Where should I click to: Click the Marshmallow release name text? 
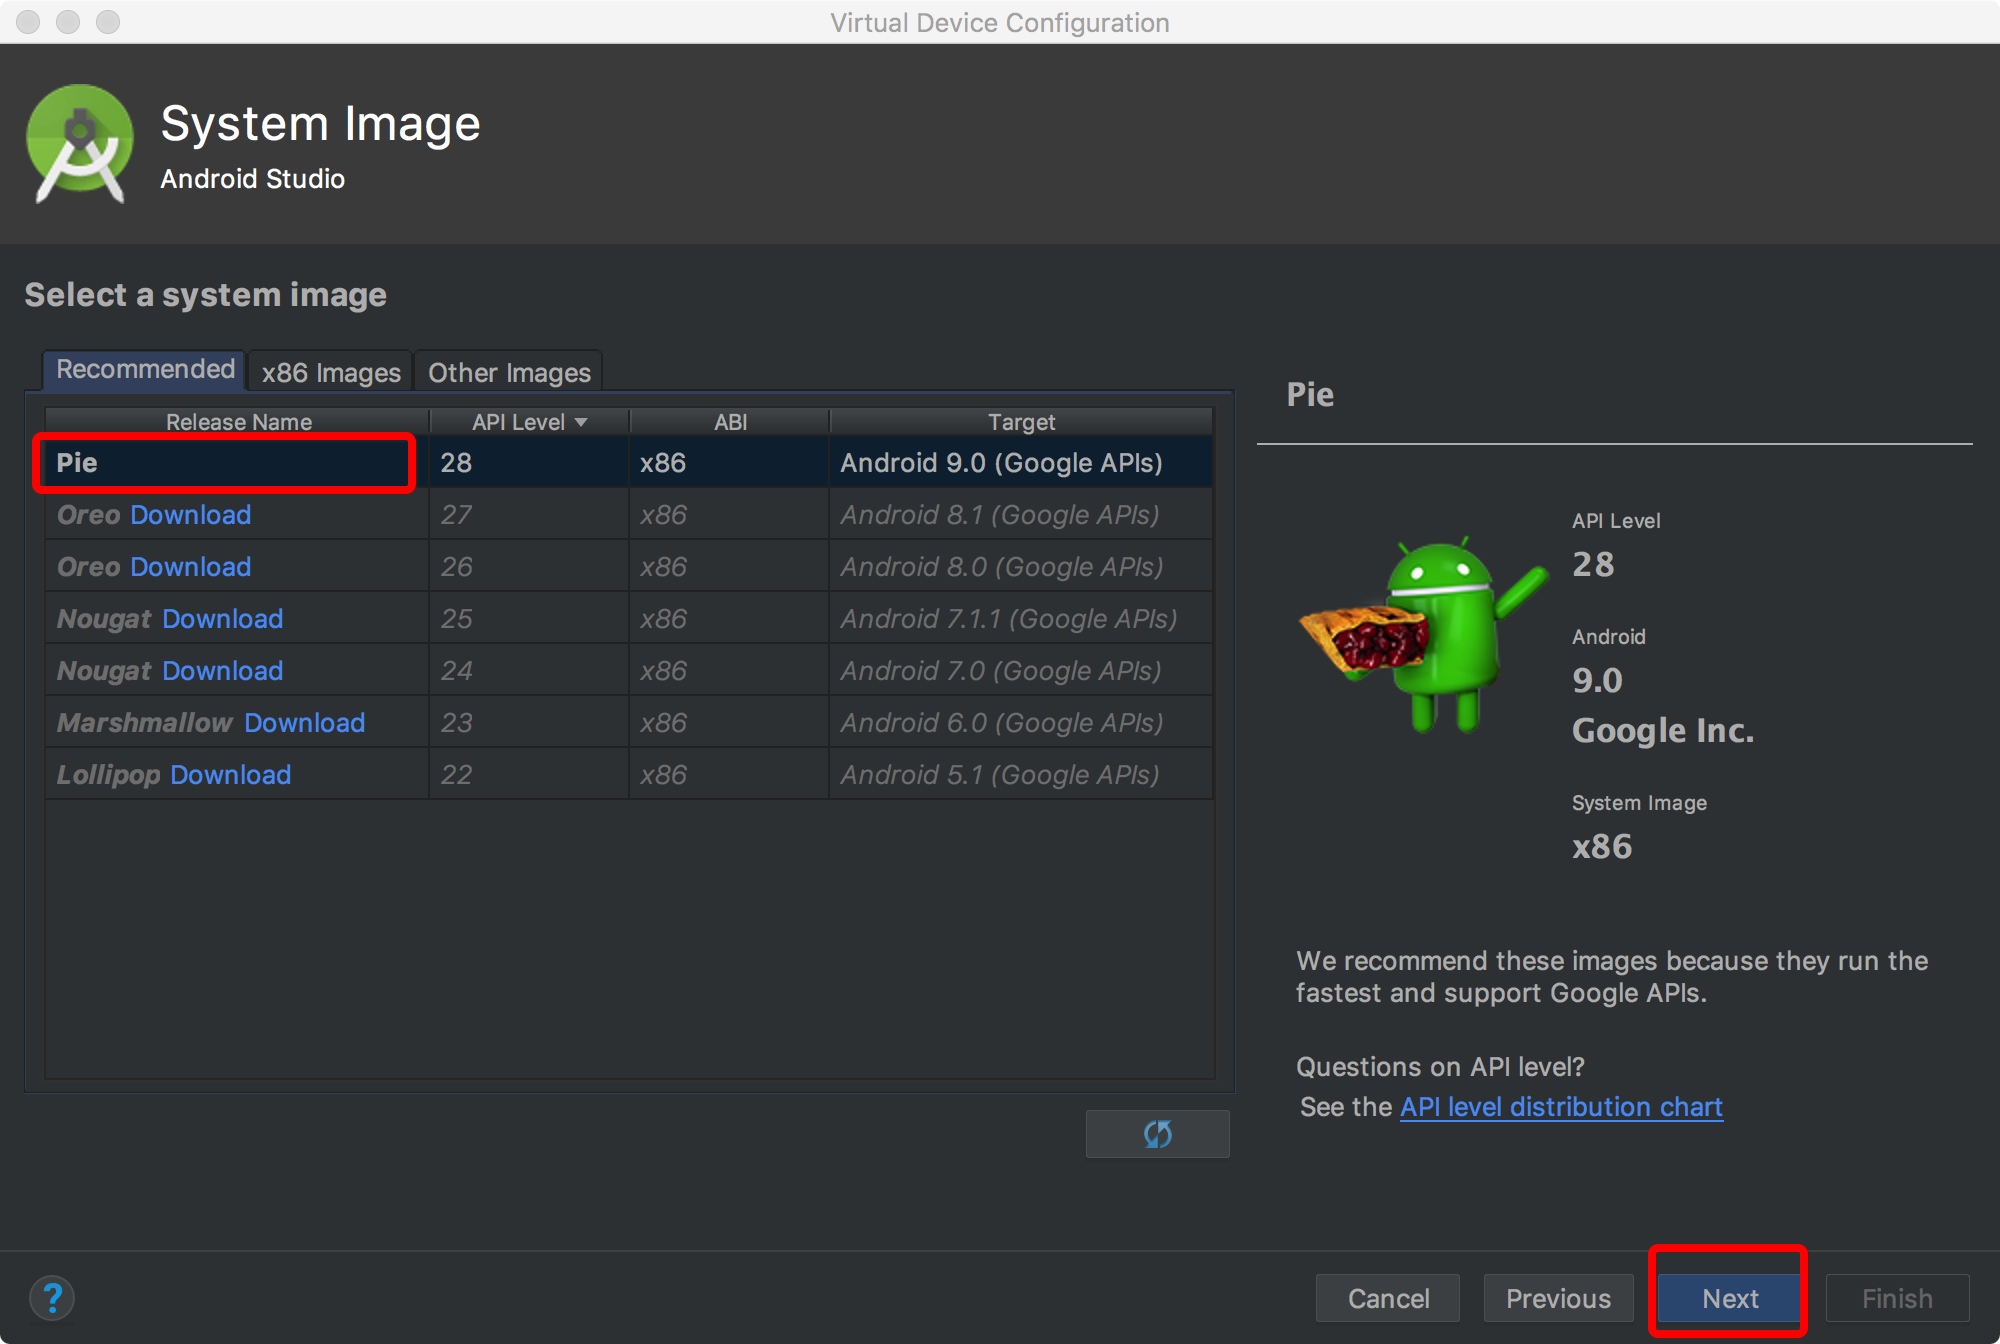(144, 723)
